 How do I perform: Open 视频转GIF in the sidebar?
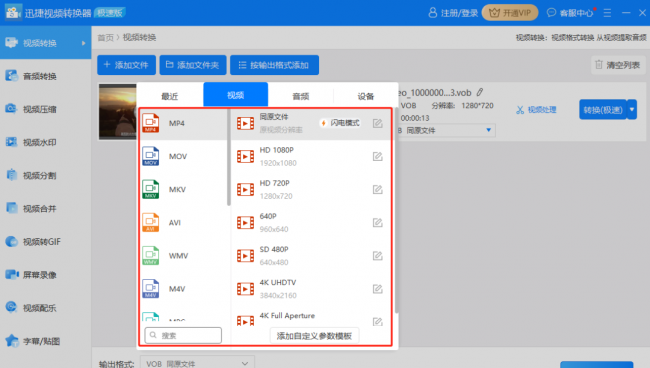click(x=45, y=242)
